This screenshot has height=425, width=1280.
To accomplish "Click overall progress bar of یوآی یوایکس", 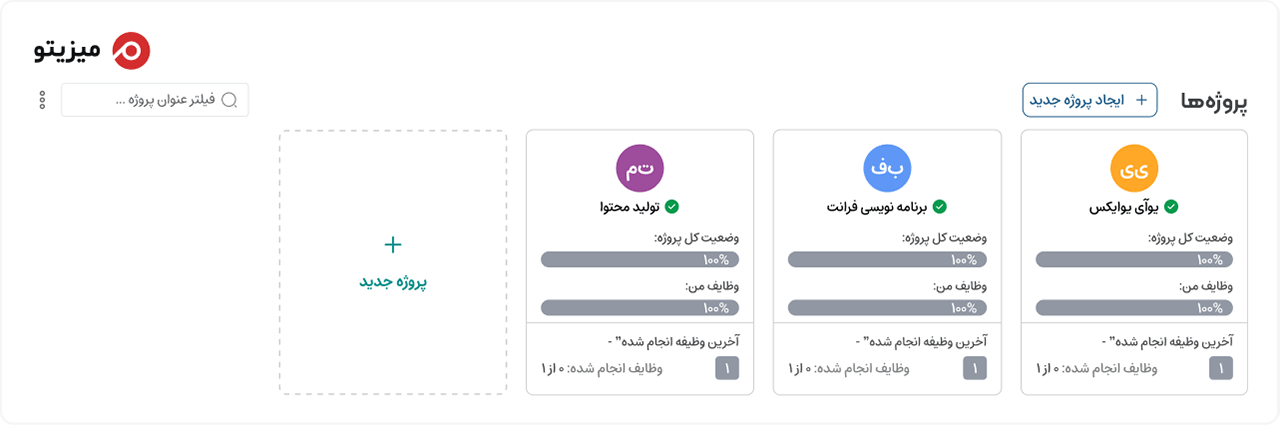I will (1134, 259).
